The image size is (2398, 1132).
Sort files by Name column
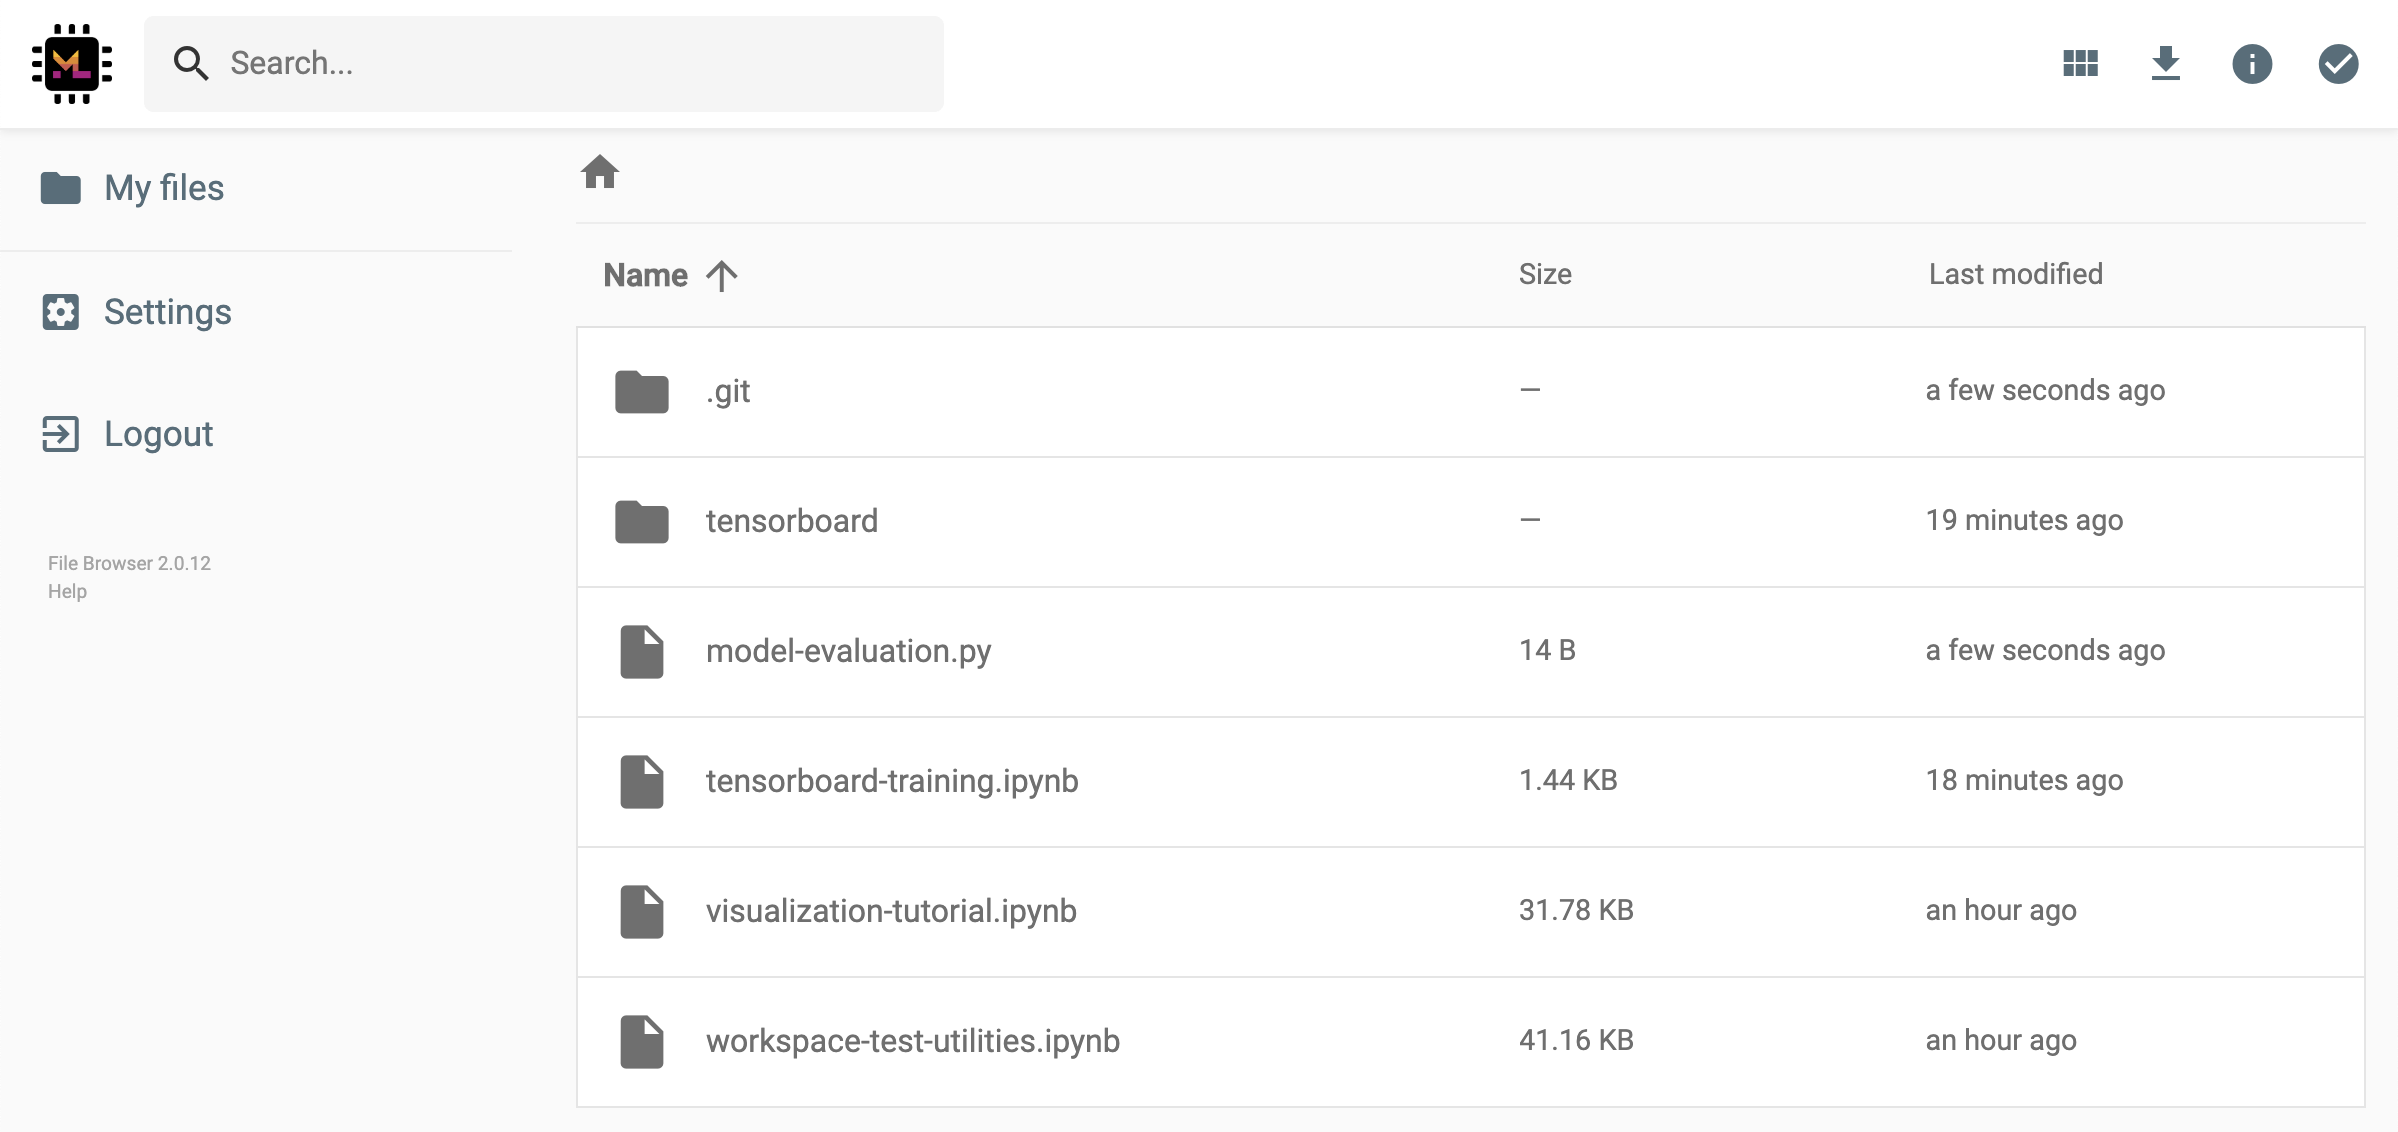646,275
